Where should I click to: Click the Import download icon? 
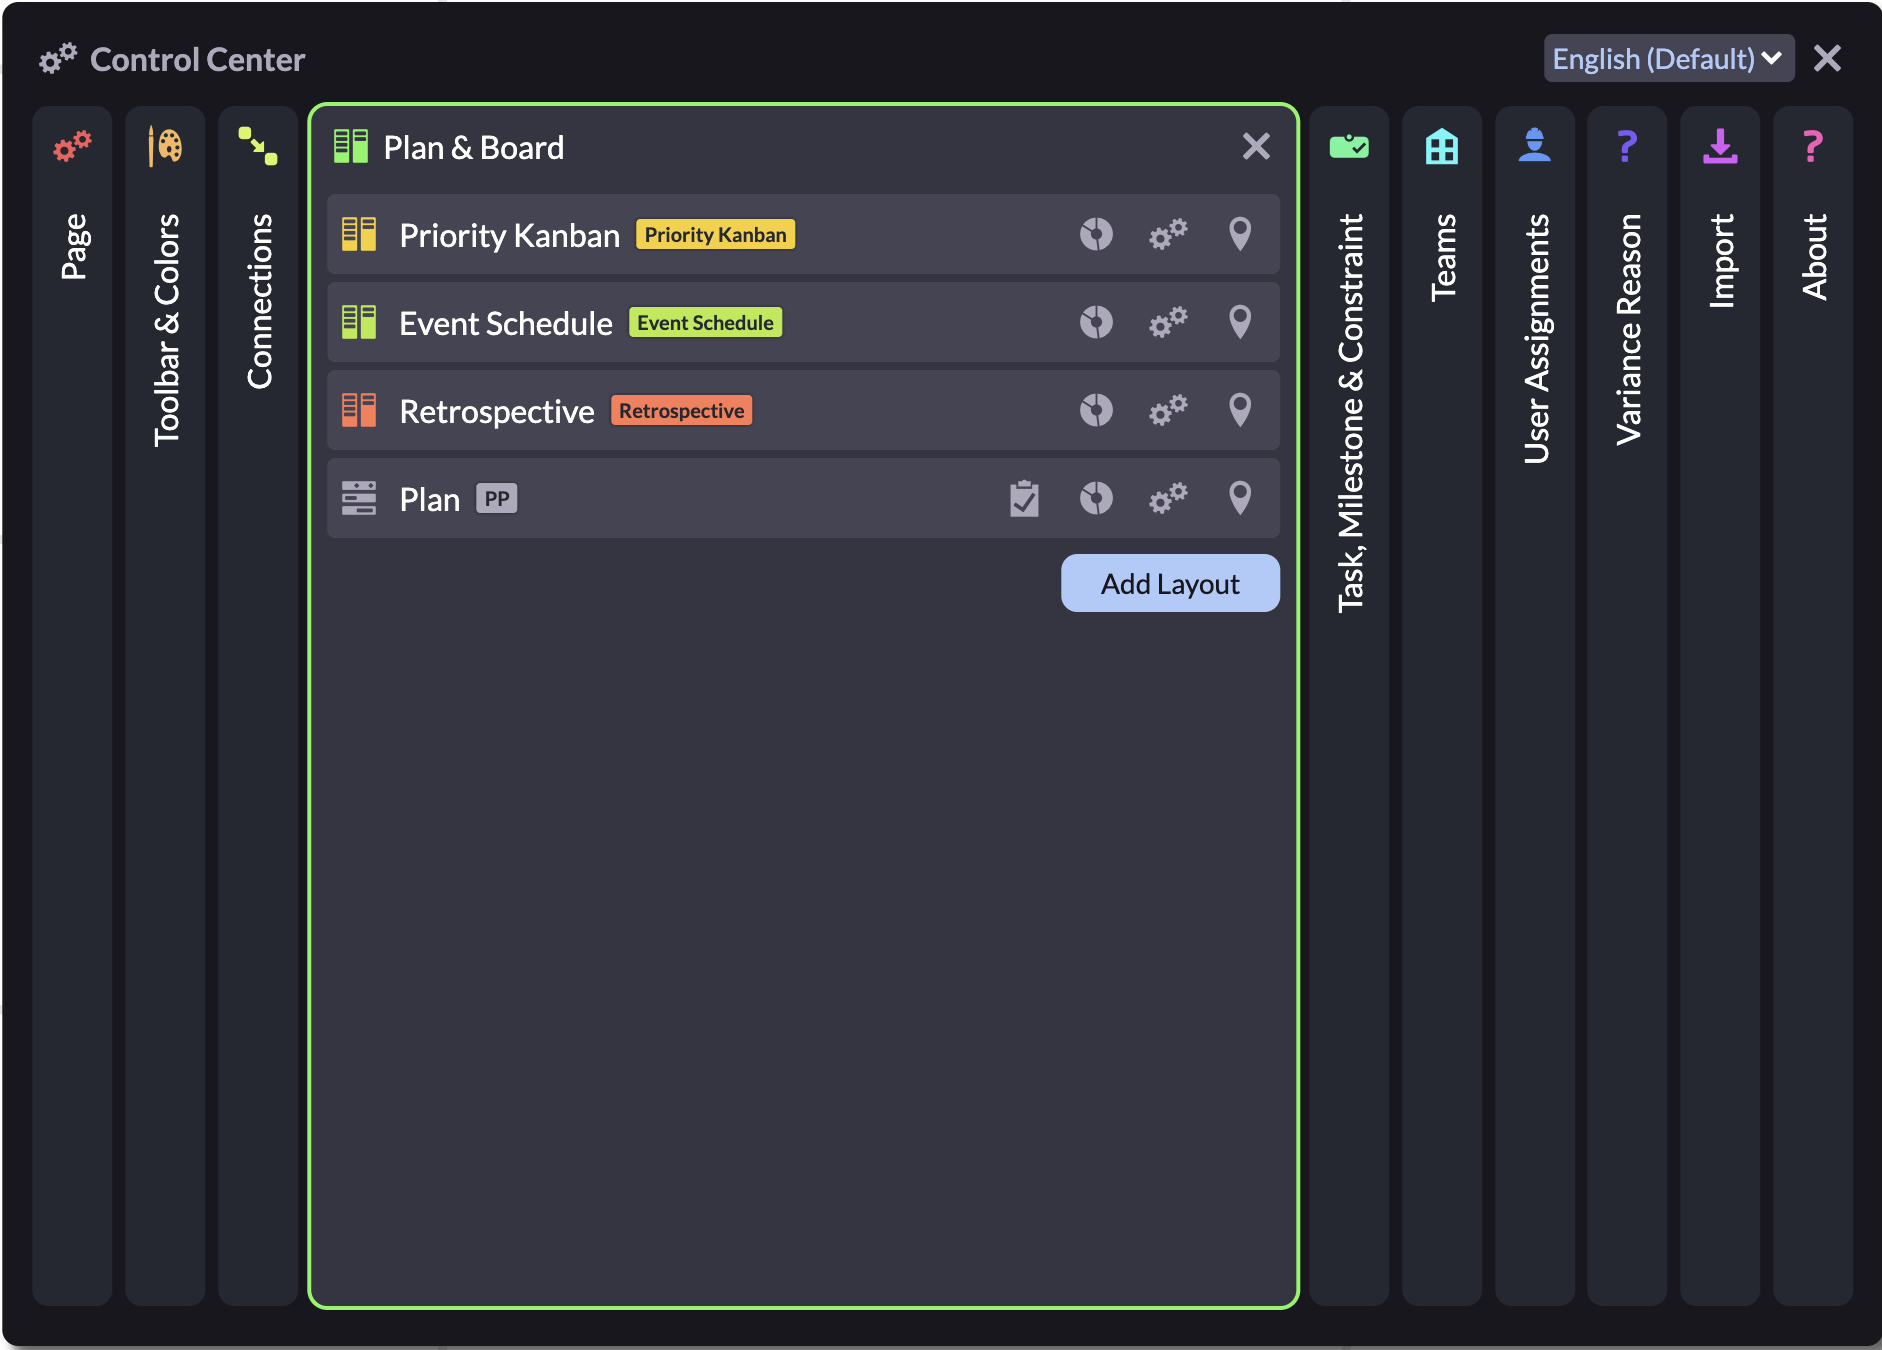click(1720, 147)
